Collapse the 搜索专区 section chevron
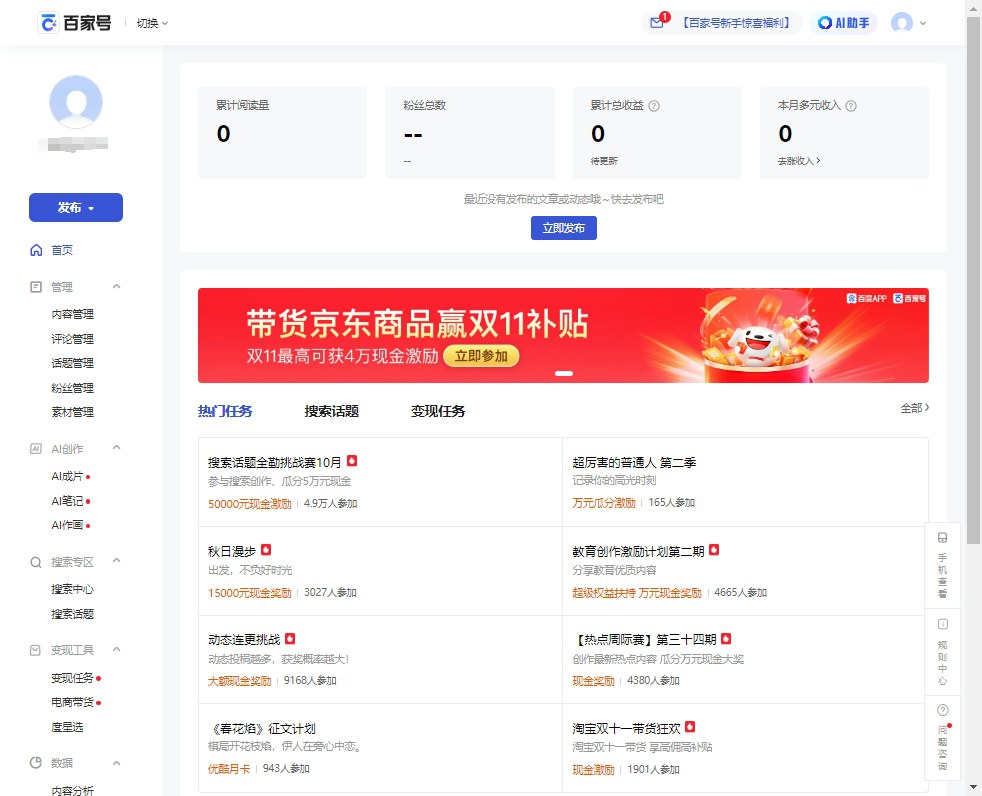 (x=116, y=561)
